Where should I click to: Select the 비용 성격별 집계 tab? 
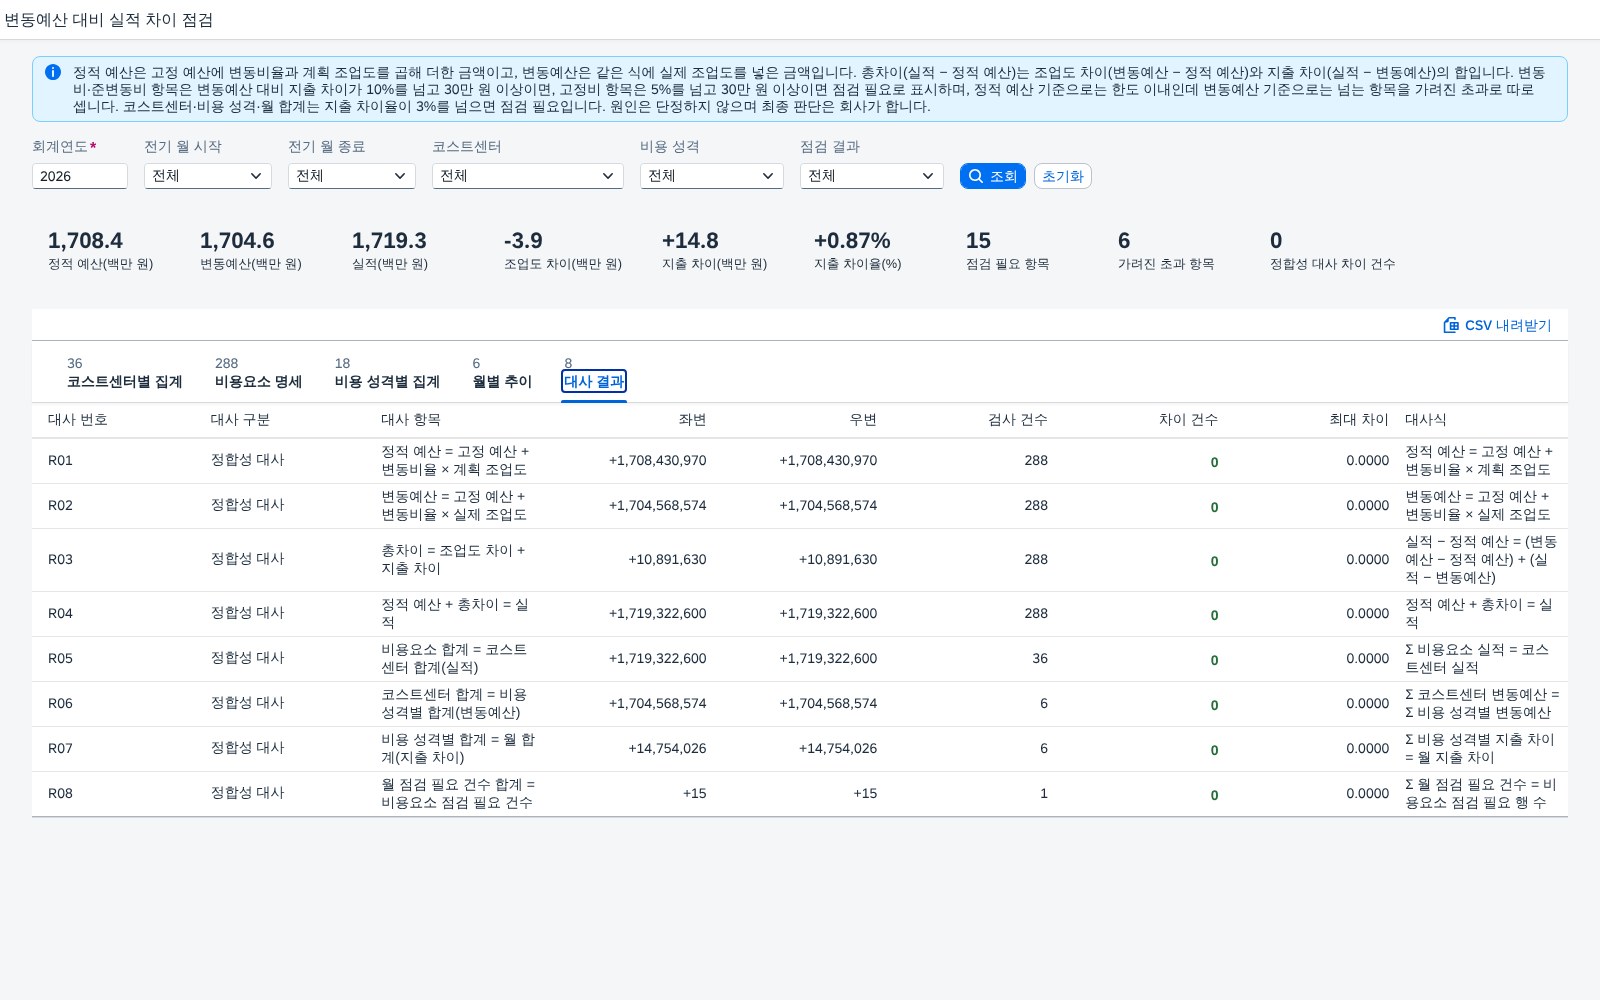[387, 381]
